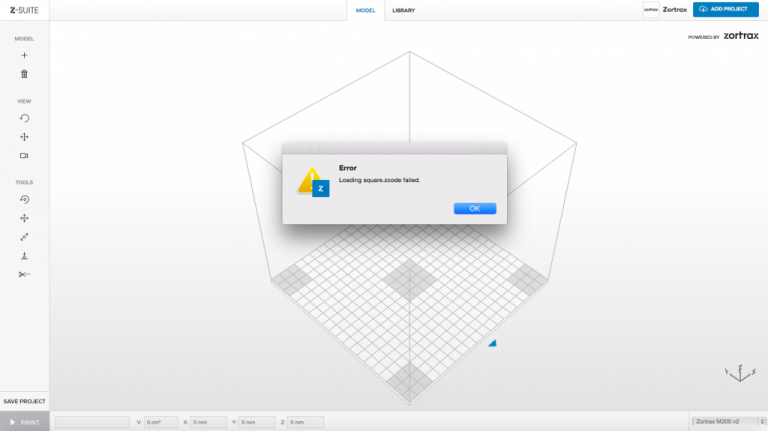Select the pan view arrows icon
Image resolution: width=768 pixels, height=431 pixels.
(24, 137)
